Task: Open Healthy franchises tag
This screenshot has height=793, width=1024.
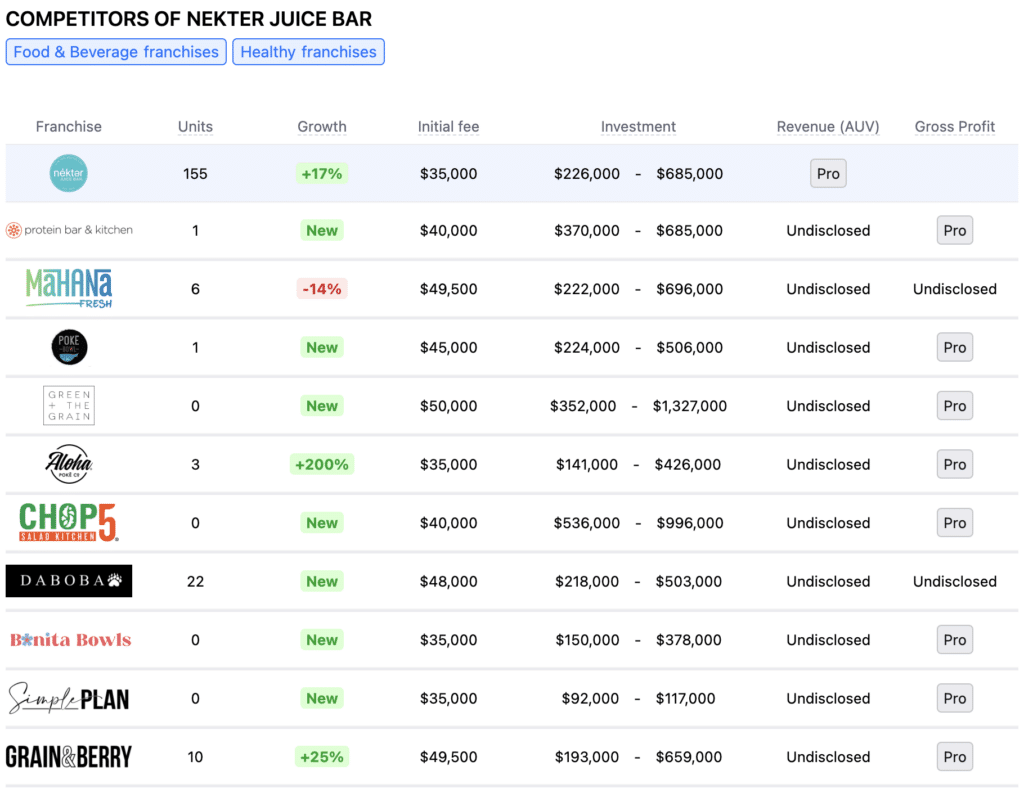Action: pyautogui.click(x=308, y=52)
